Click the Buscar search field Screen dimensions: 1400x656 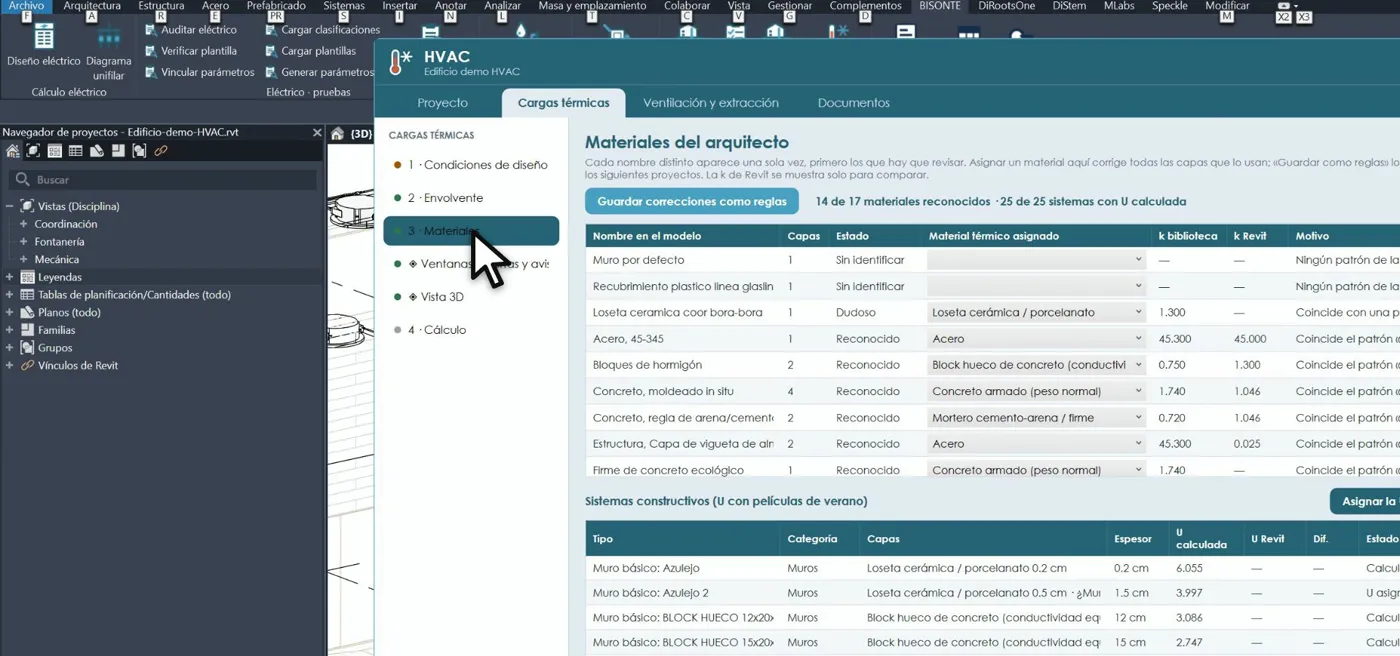coord(162,180)
